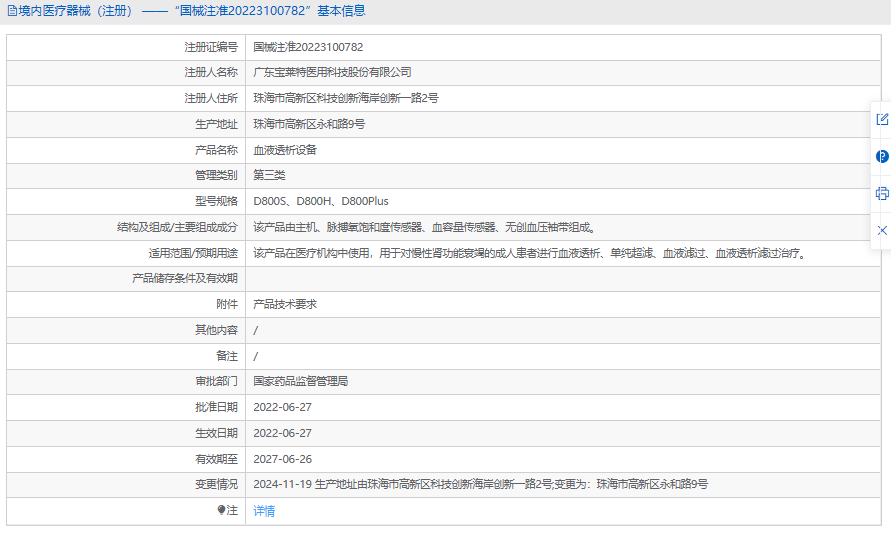Select 广东宝莱特医用科技股份有限公司 text
Viewport: 891px width, 533px height.
(x=332, y=72)
